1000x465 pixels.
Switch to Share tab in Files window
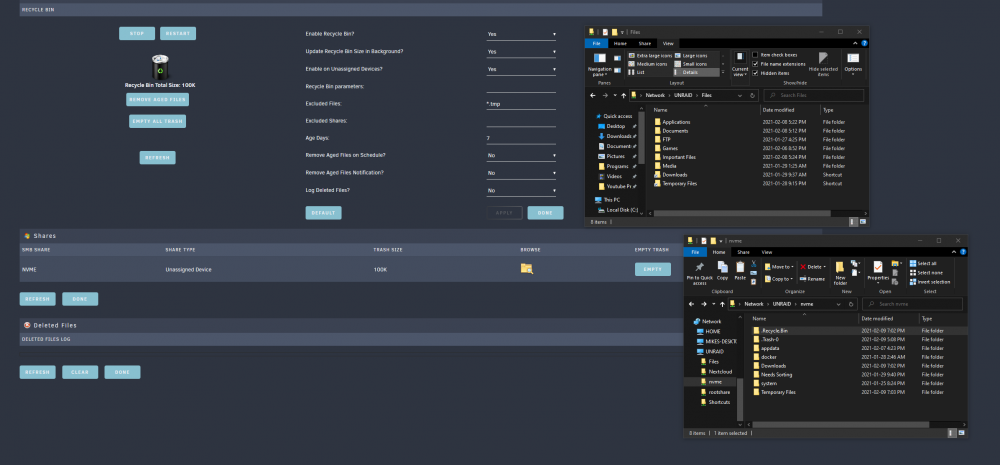click(645, 43)
